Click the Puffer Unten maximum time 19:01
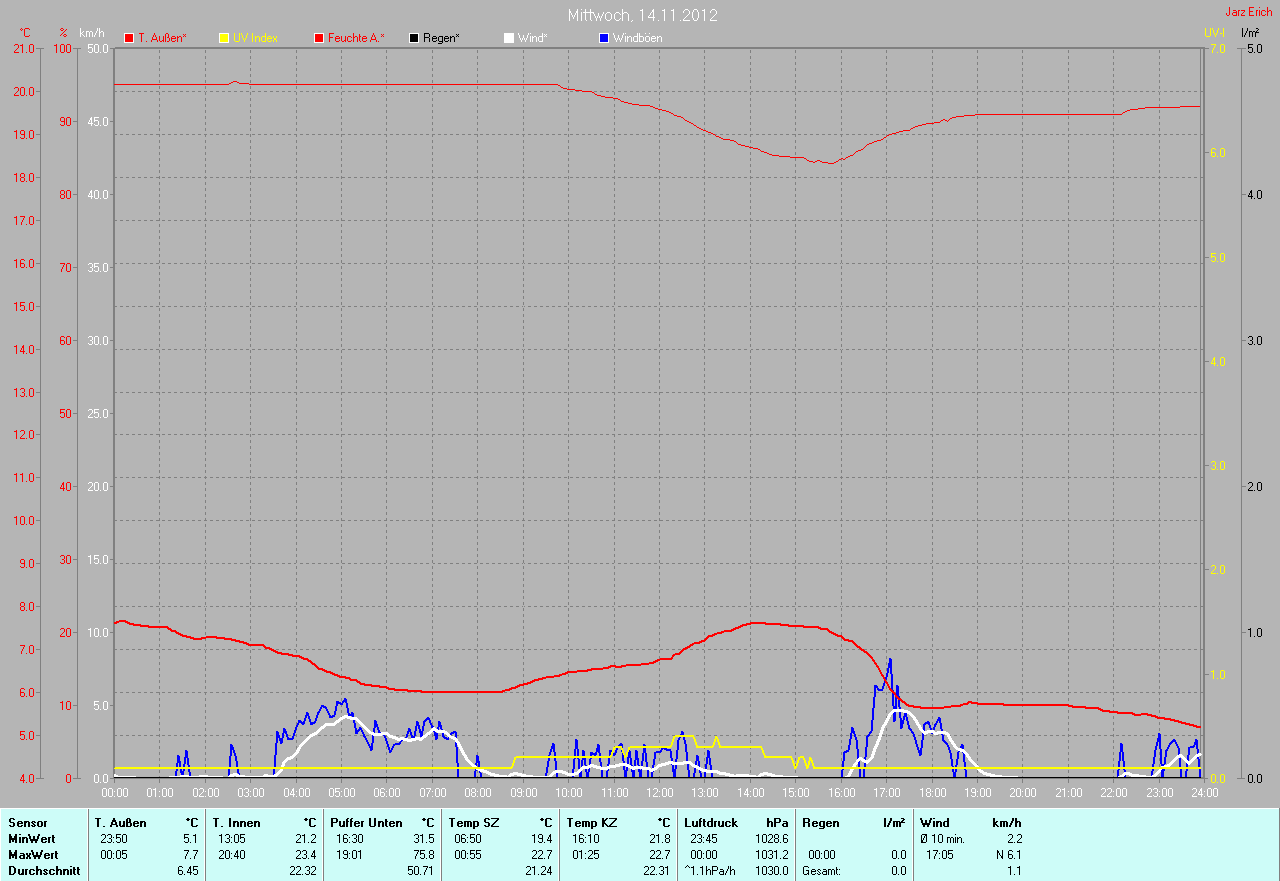The height and width of the screenshot is (881, 1280). (349, 855)
